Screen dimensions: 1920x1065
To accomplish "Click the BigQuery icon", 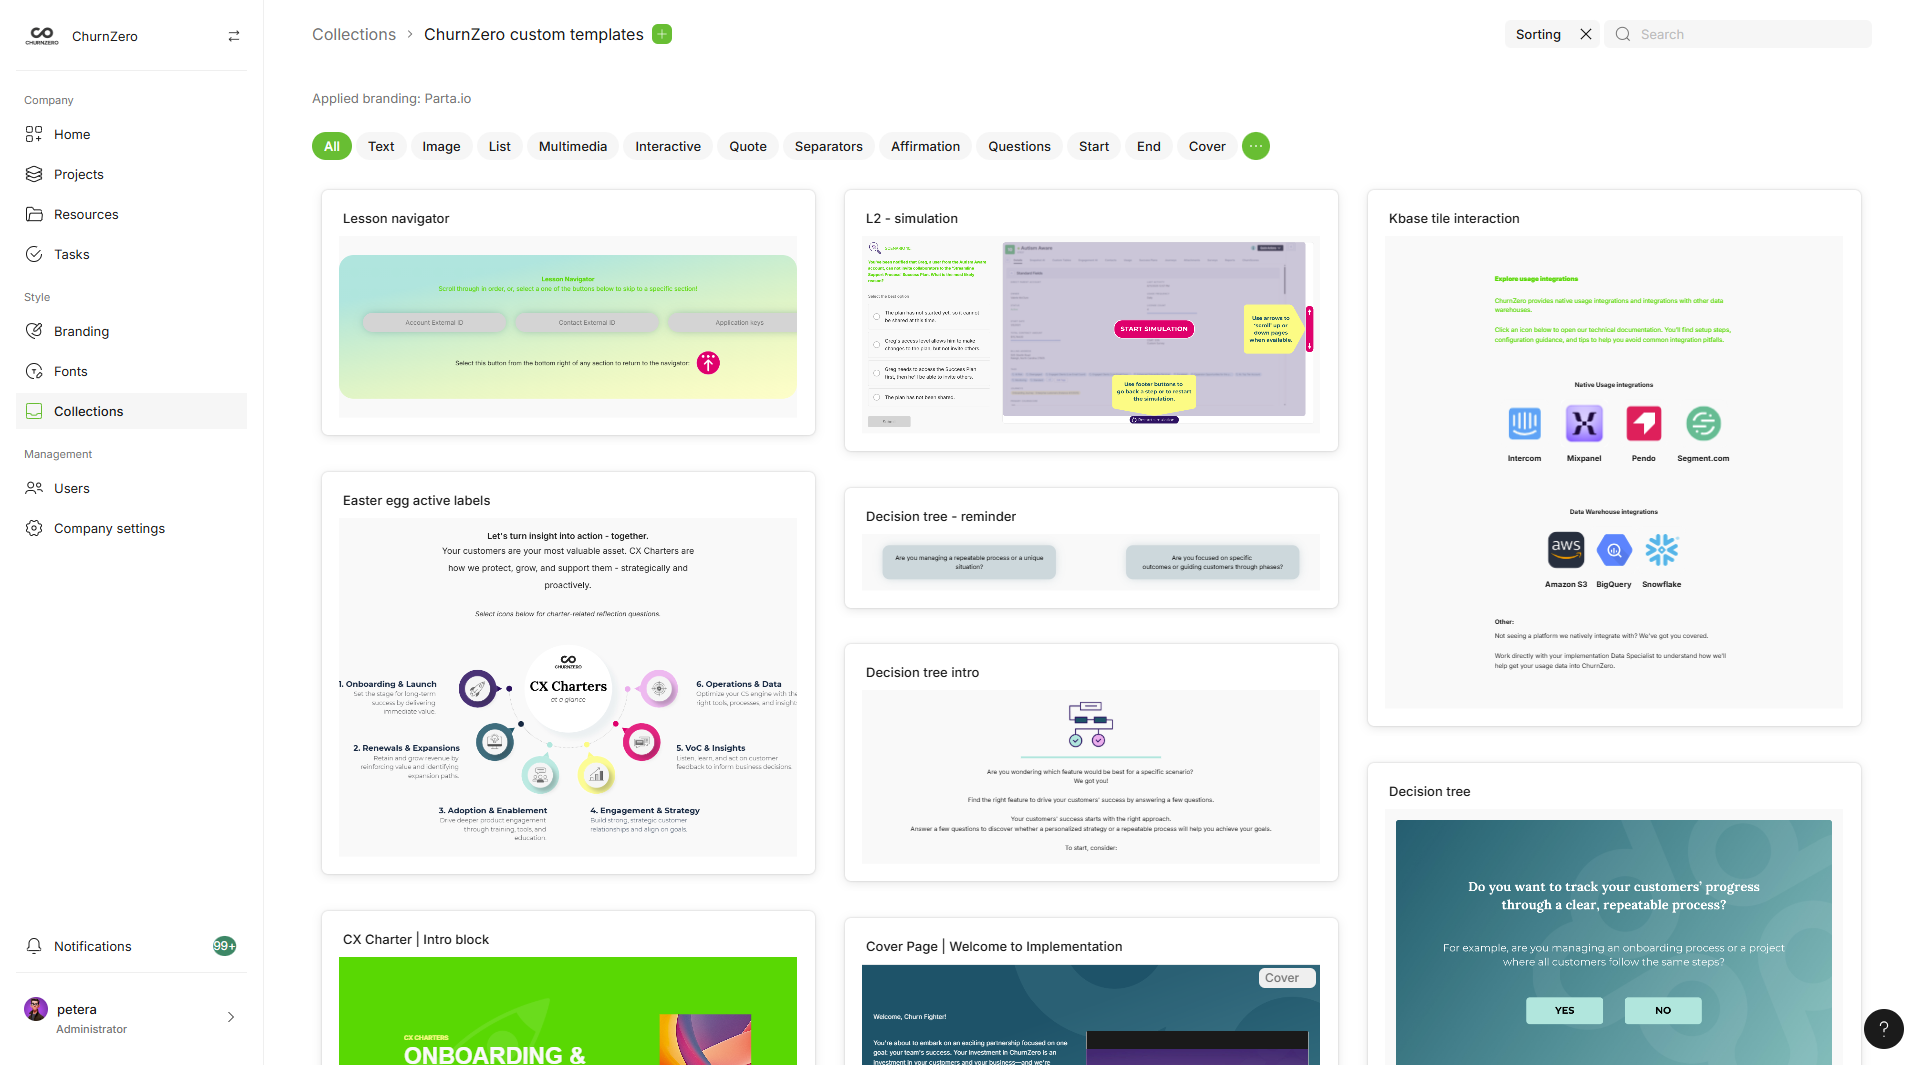I will [1614, 550].
